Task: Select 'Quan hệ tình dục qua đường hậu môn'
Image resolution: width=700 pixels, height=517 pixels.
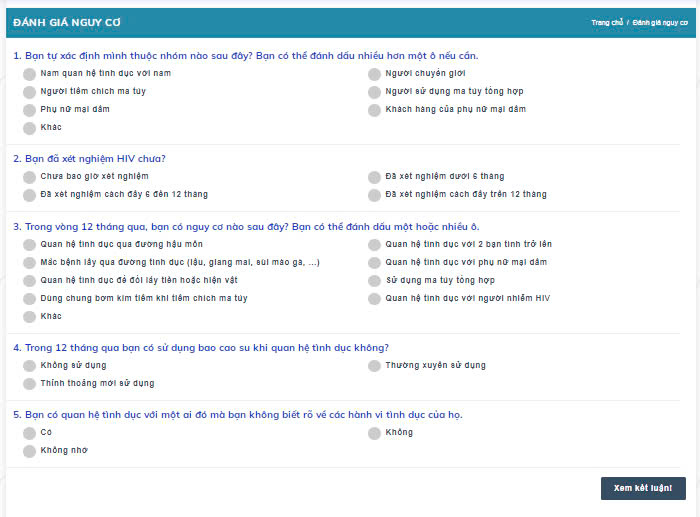Action: 30,244
